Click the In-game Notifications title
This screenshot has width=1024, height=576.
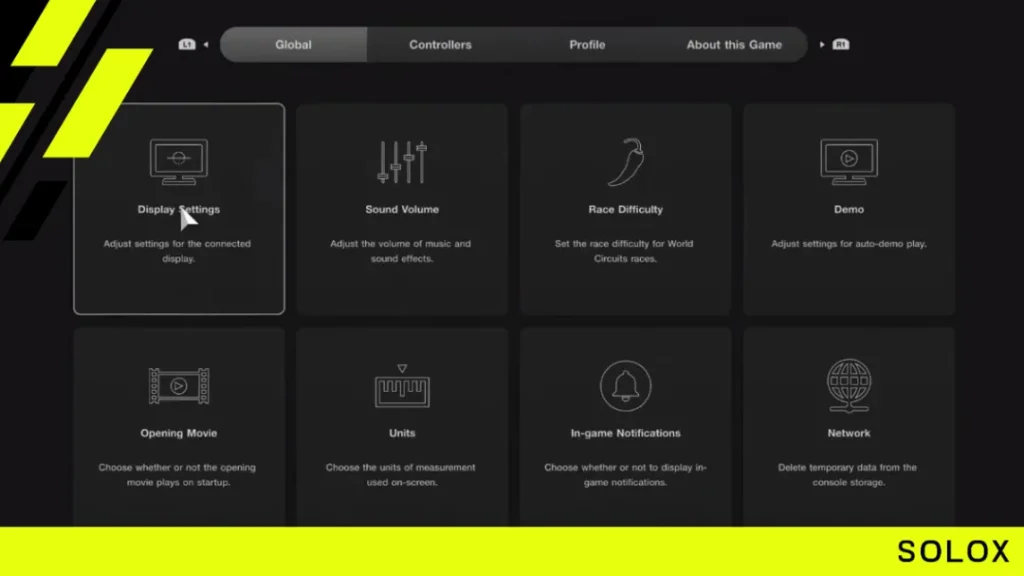[x=626, y=433]
